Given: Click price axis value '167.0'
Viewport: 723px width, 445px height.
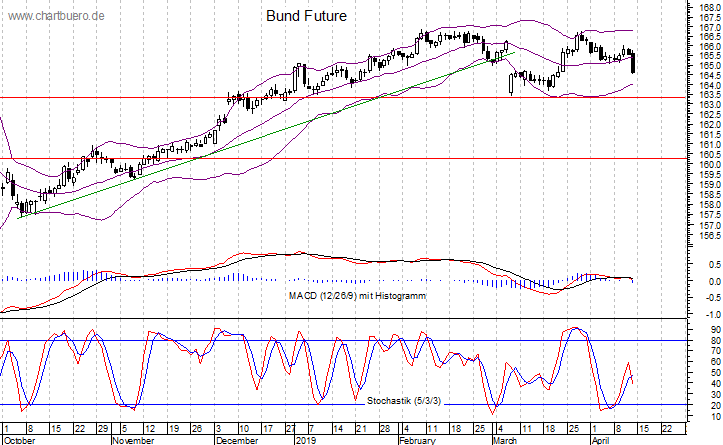Looking at the screenshot, I should tap(710, 27).
